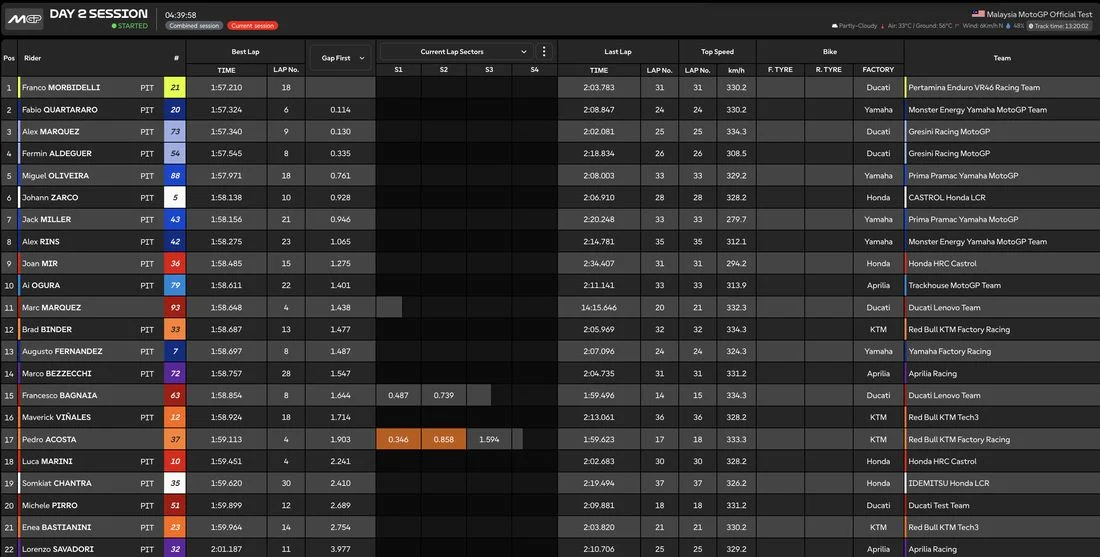Click the IDEMITSU Honda LCR team
1100x557 pixels.
click(948, 483)
